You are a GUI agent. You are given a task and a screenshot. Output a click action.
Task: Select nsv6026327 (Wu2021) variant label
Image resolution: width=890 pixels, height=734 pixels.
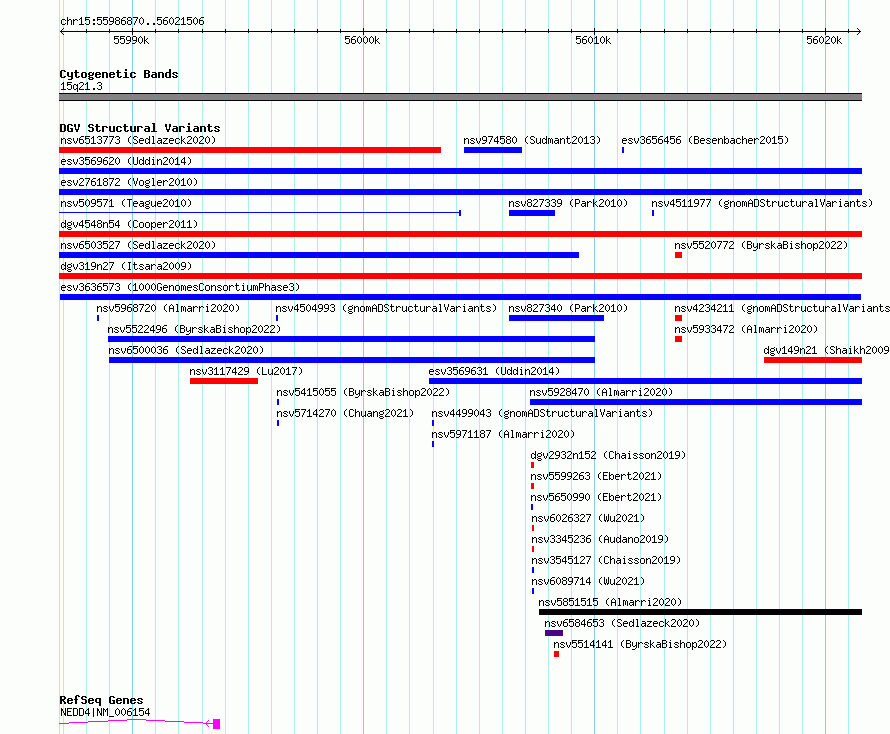(x=589, y=518)
